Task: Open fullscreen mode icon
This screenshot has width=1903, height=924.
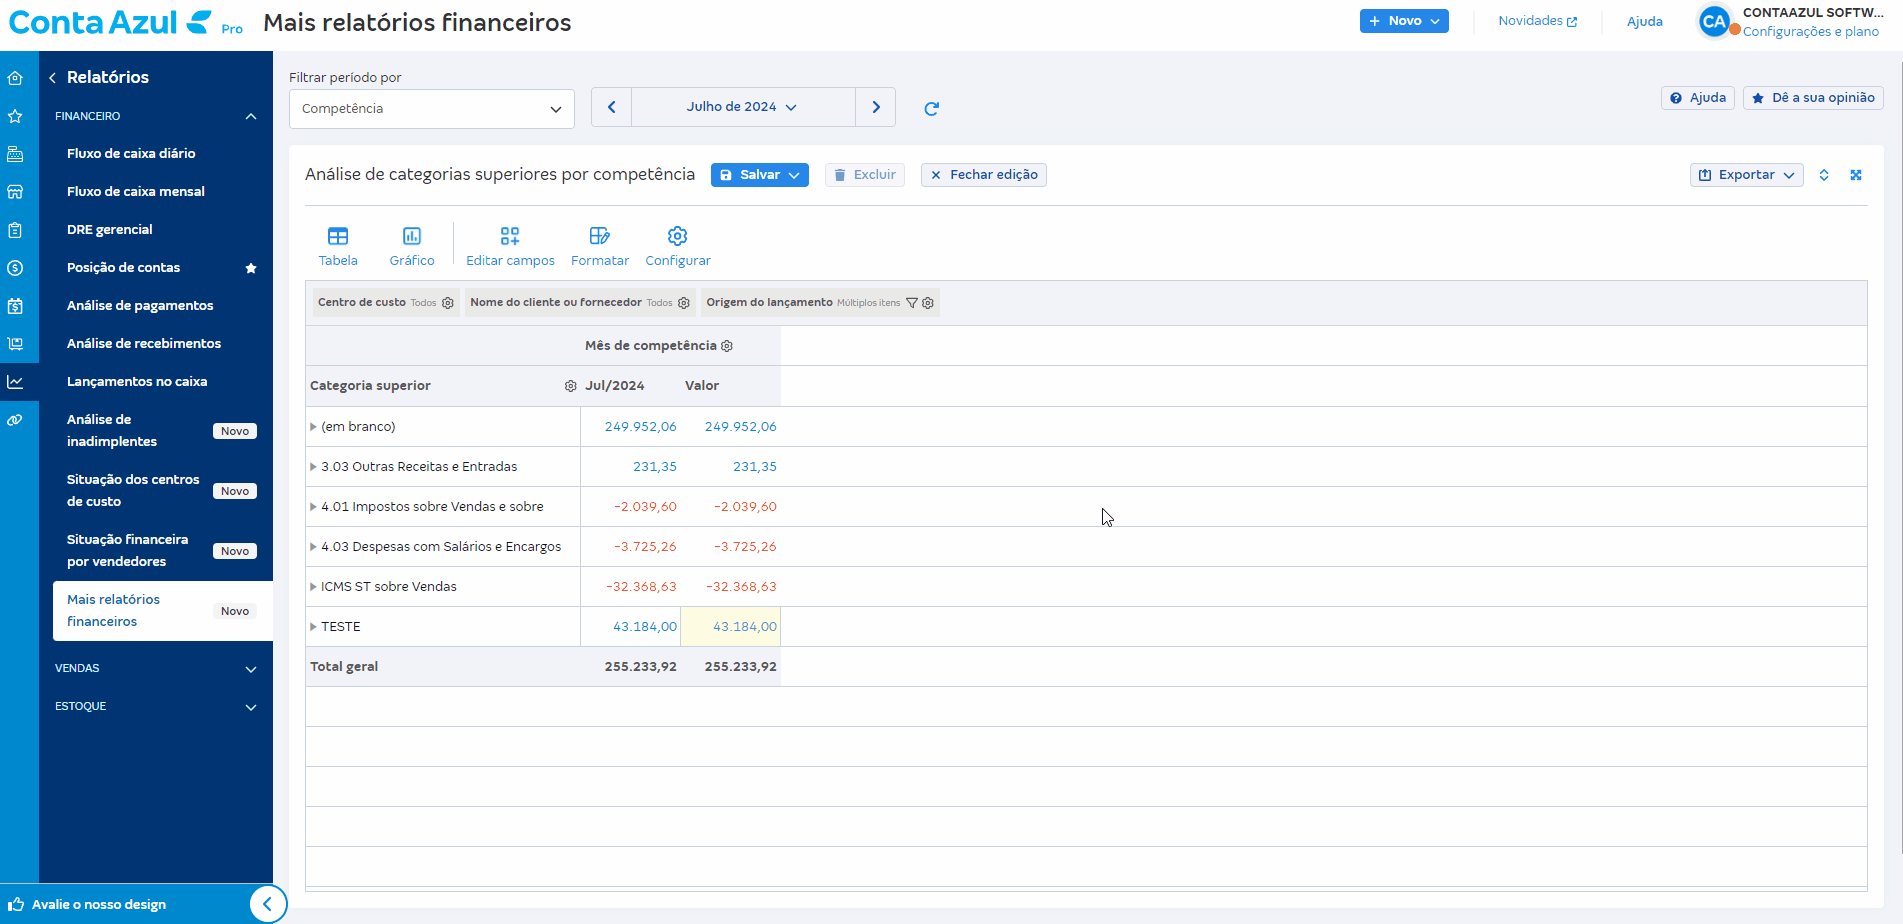Action: pyautogui.click(x=1856, y=175)
